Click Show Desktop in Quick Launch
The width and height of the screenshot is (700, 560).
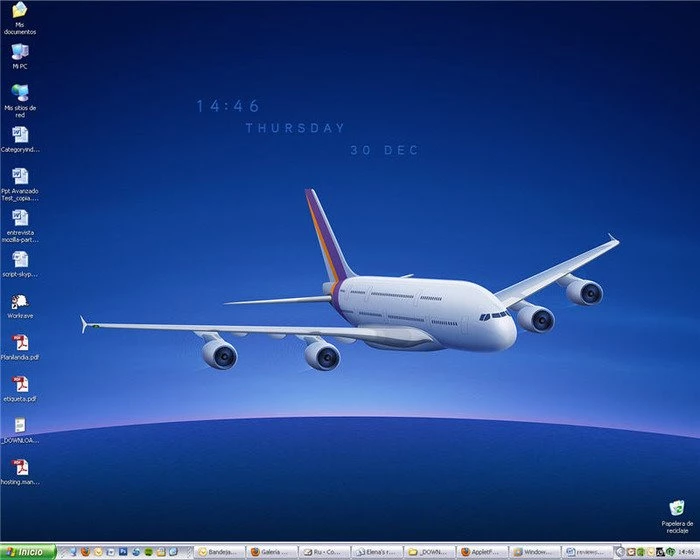click(x=73, y=552)
